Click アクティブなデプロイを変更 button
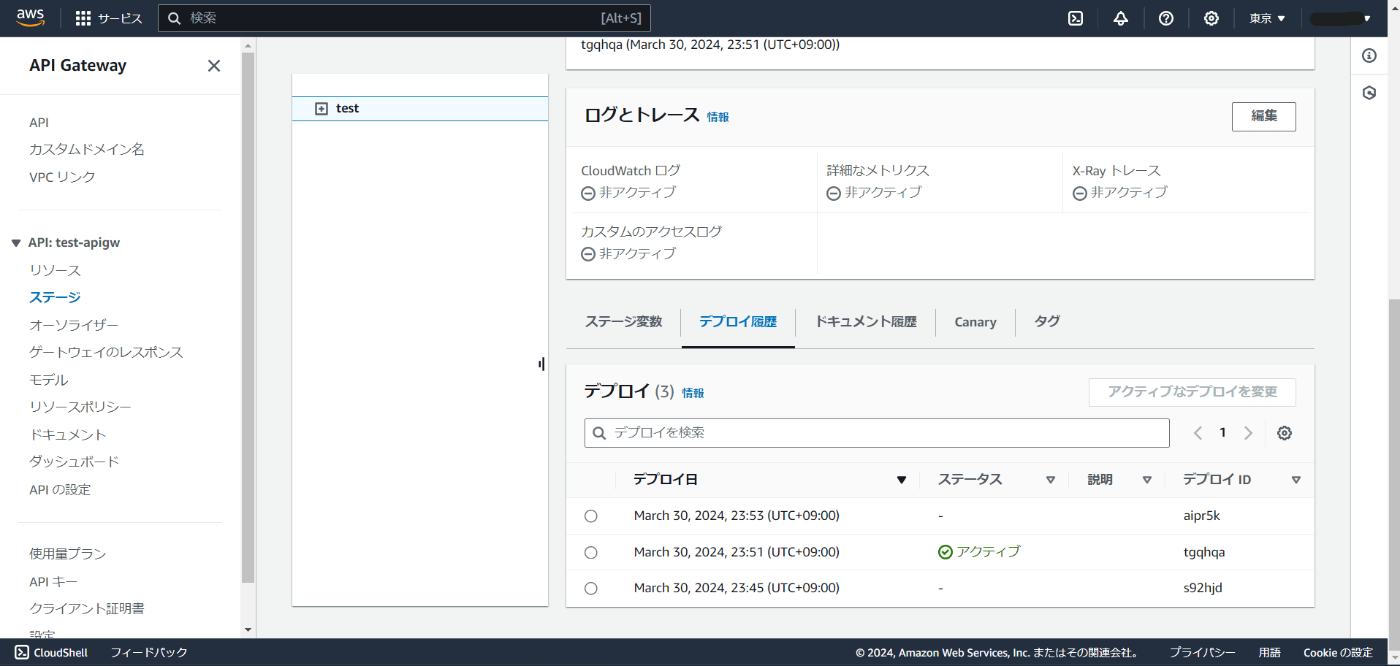Screen dimensions: 1400x666 [x=1192, y=392]
